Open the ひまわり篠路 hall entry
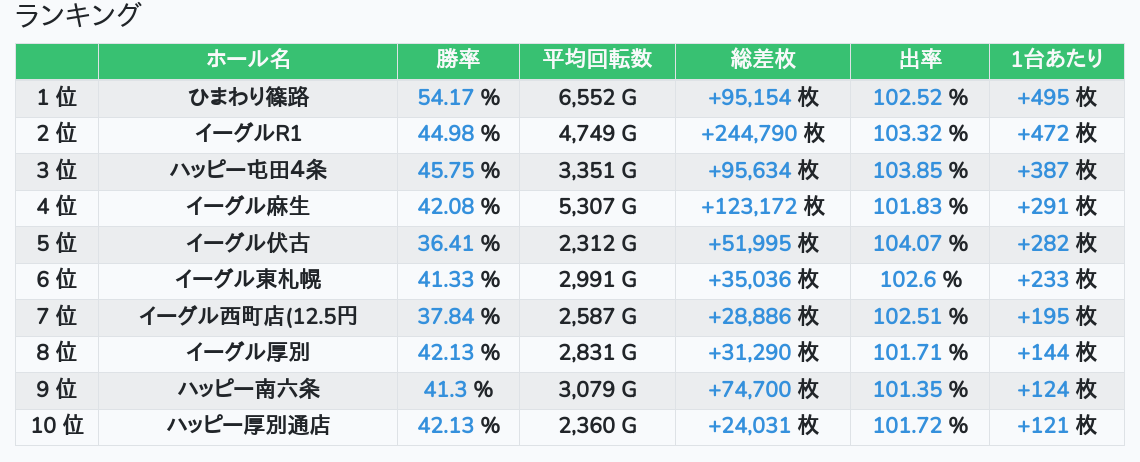 pos(248,97)
